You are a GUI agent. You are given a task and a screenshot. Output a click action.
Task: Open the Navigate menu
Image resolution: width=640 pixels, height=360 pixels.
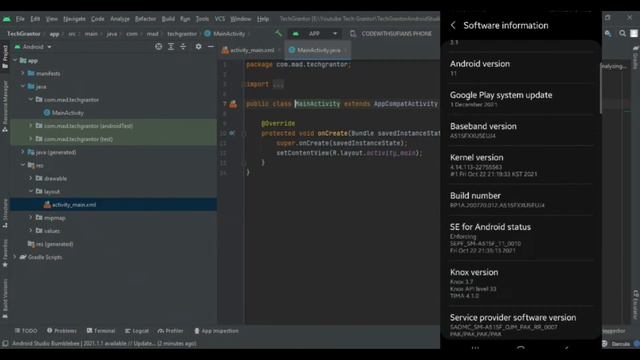click(74, 19)
